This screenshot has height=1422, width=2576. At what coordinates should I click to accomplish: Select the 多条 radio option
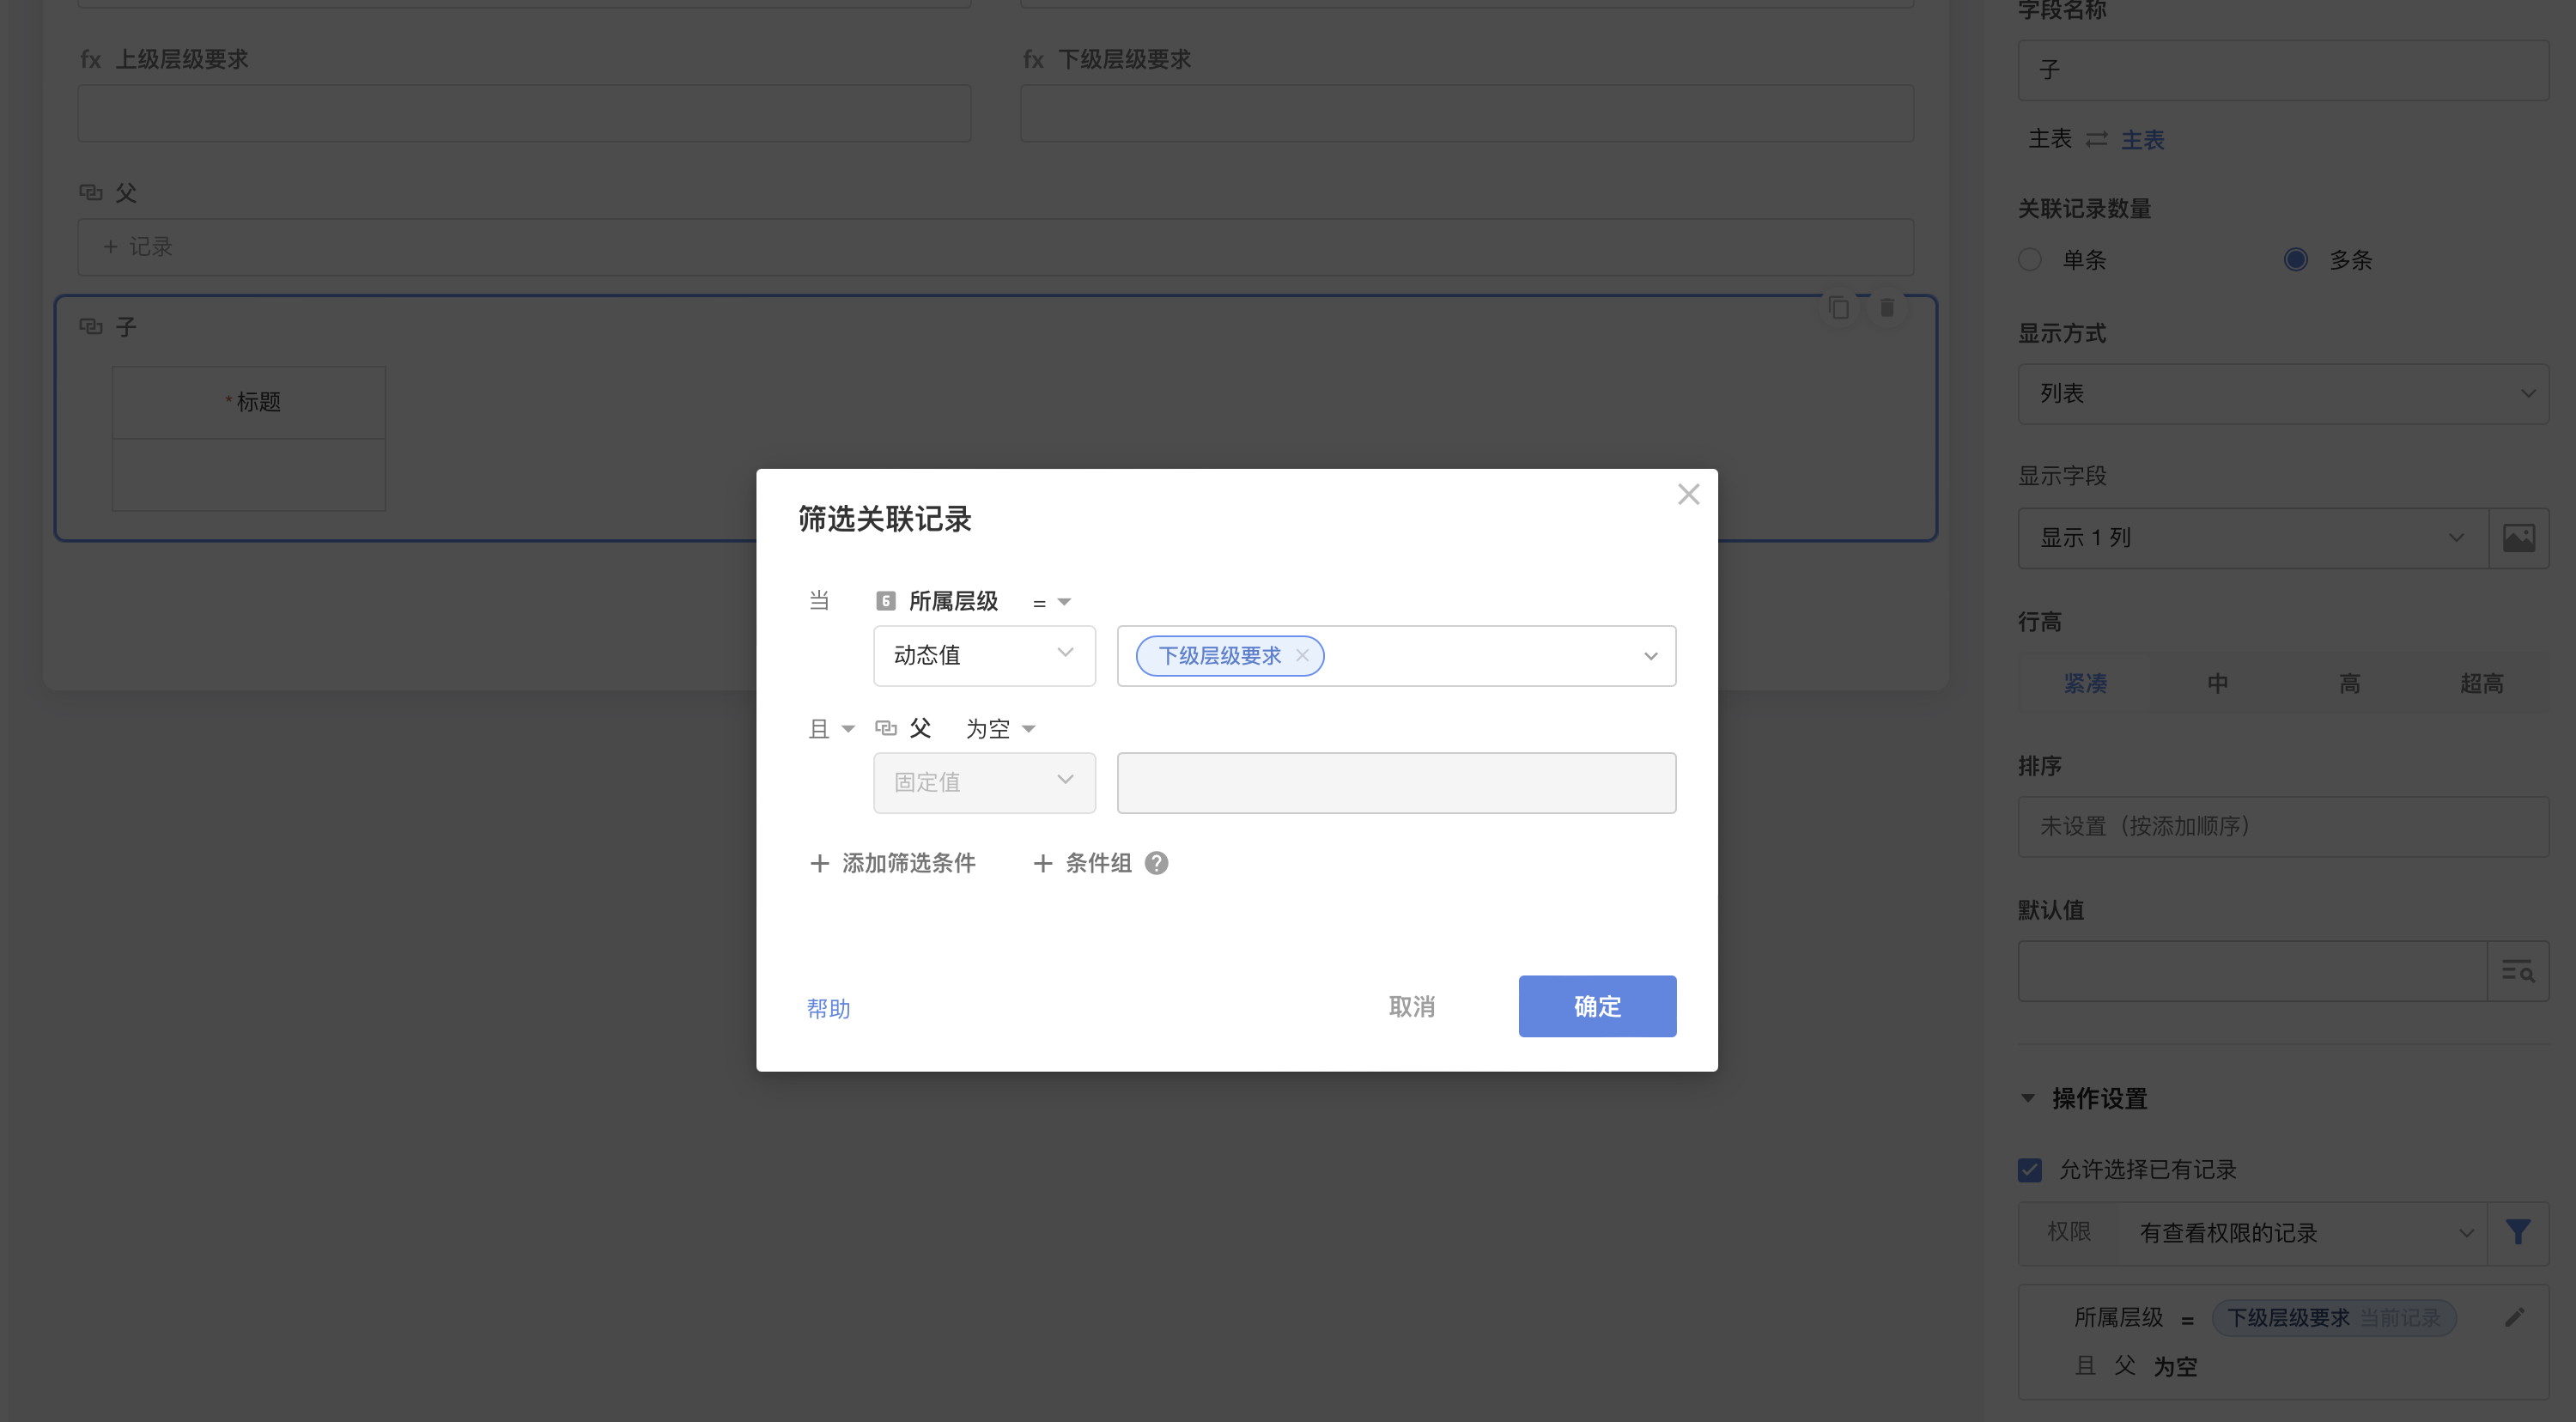click(x=2297, y=259)
